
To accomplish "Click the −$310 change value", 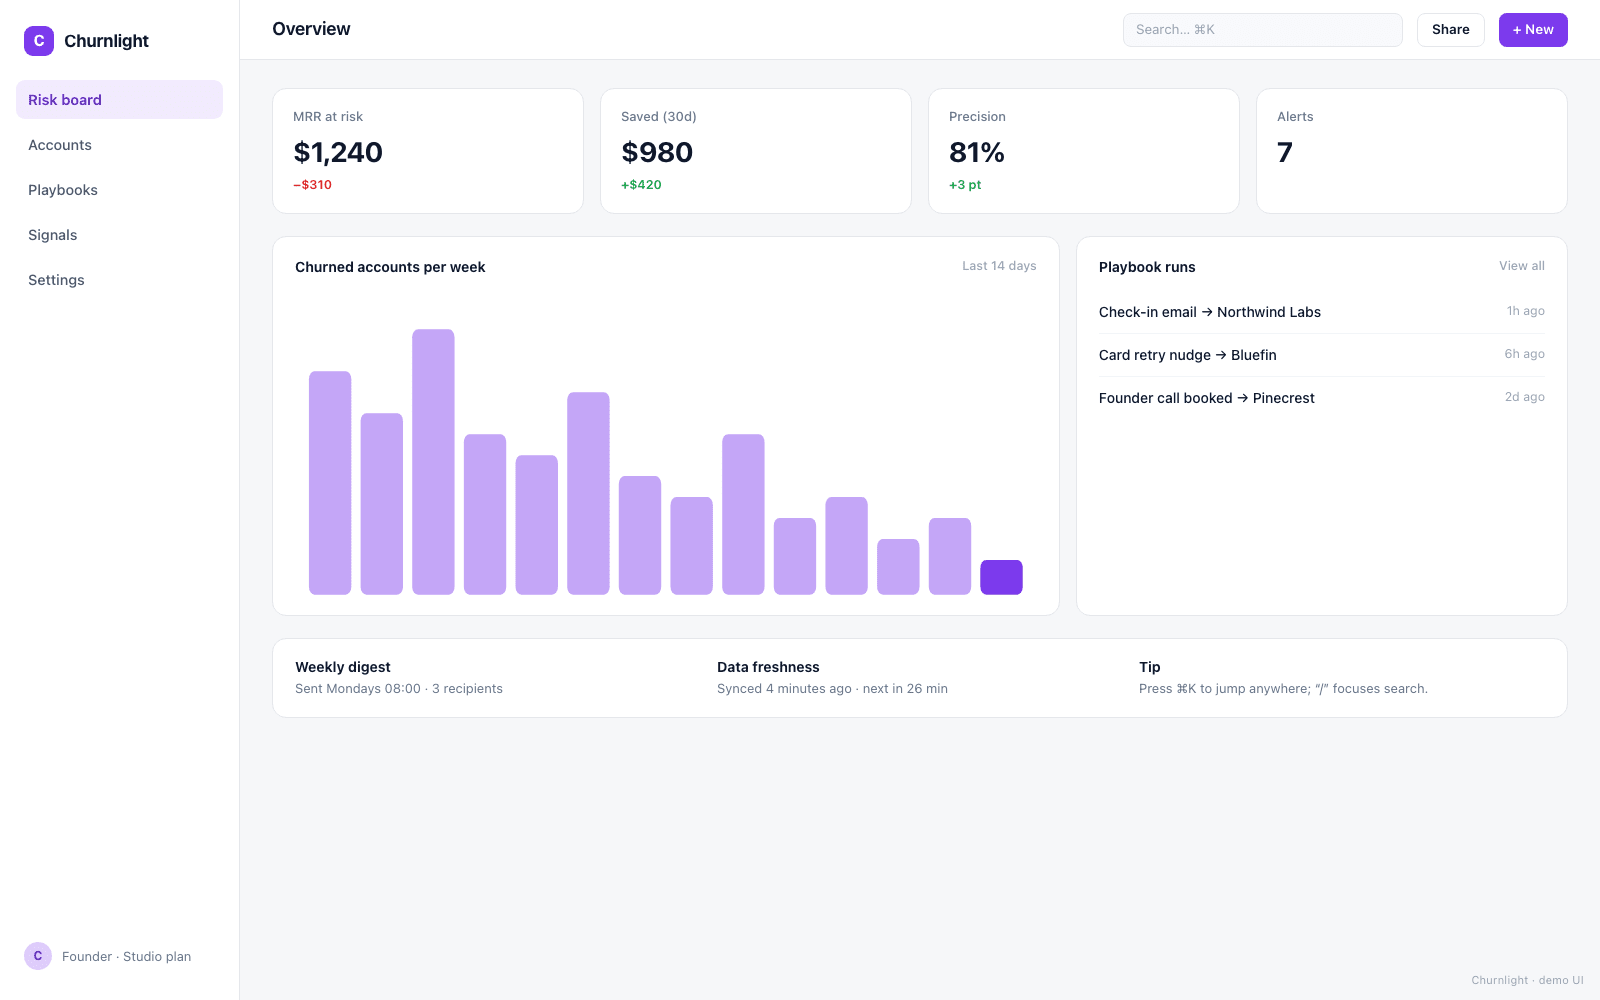I will [312, 185].
